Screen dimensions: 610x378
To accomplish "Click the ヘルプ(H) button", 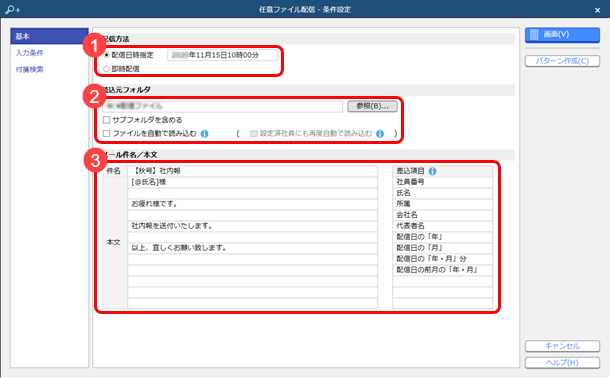I will pos(562,362).
